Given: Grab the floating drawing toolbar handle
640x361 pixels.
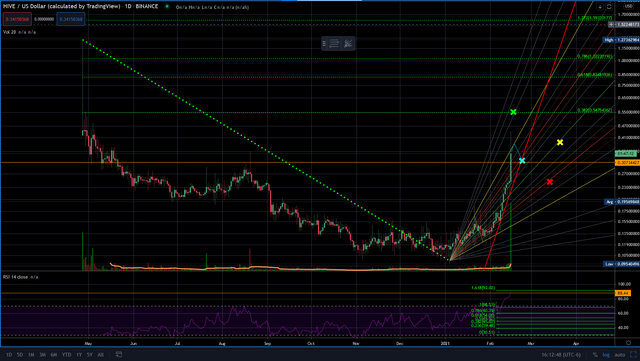Looking at the screenshot, I should click(324, 43).
